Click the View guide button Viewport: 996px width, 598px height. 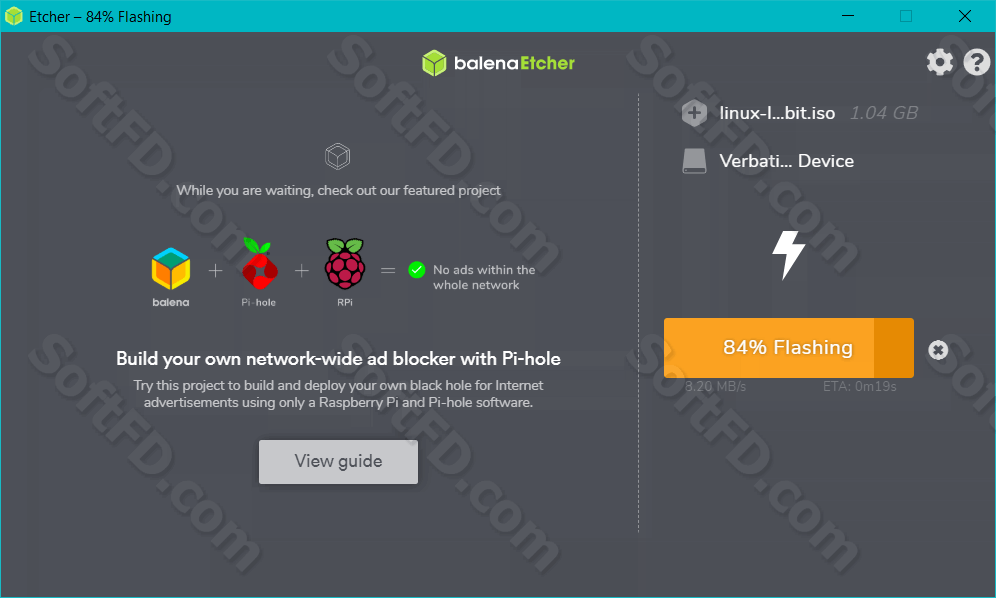(x=338, y=461)
